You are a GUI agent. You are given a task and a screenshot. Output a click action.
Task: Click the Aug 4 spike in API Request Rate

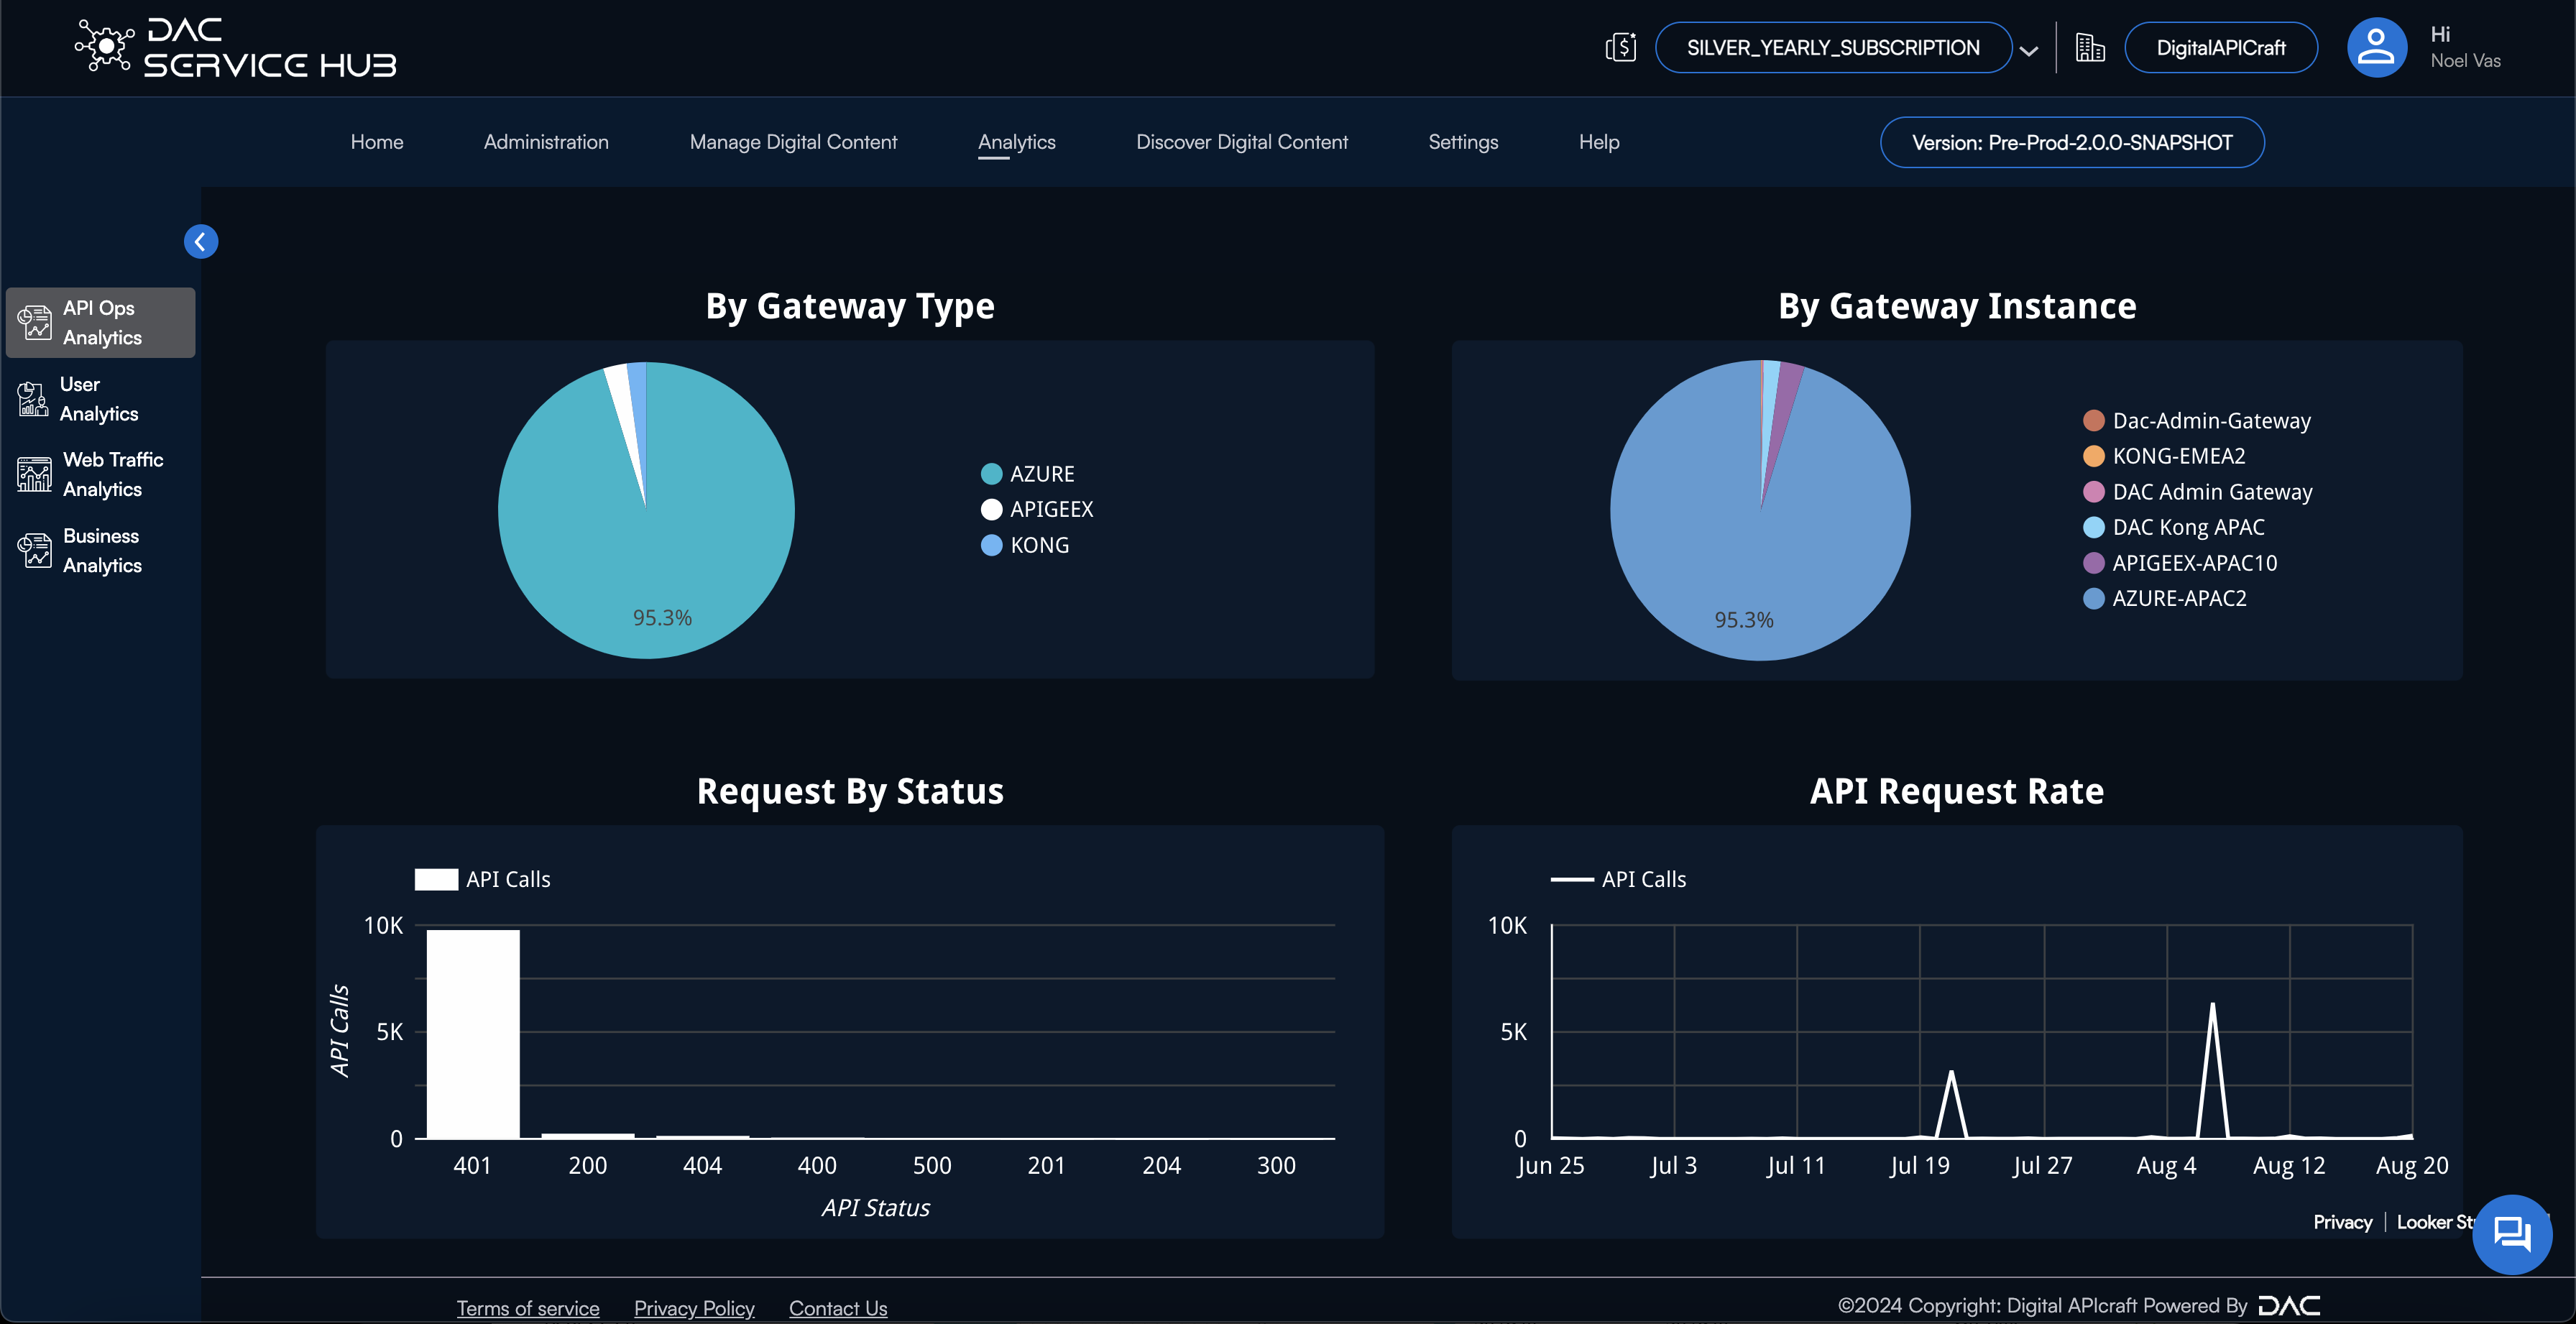click(2212, 1070)
